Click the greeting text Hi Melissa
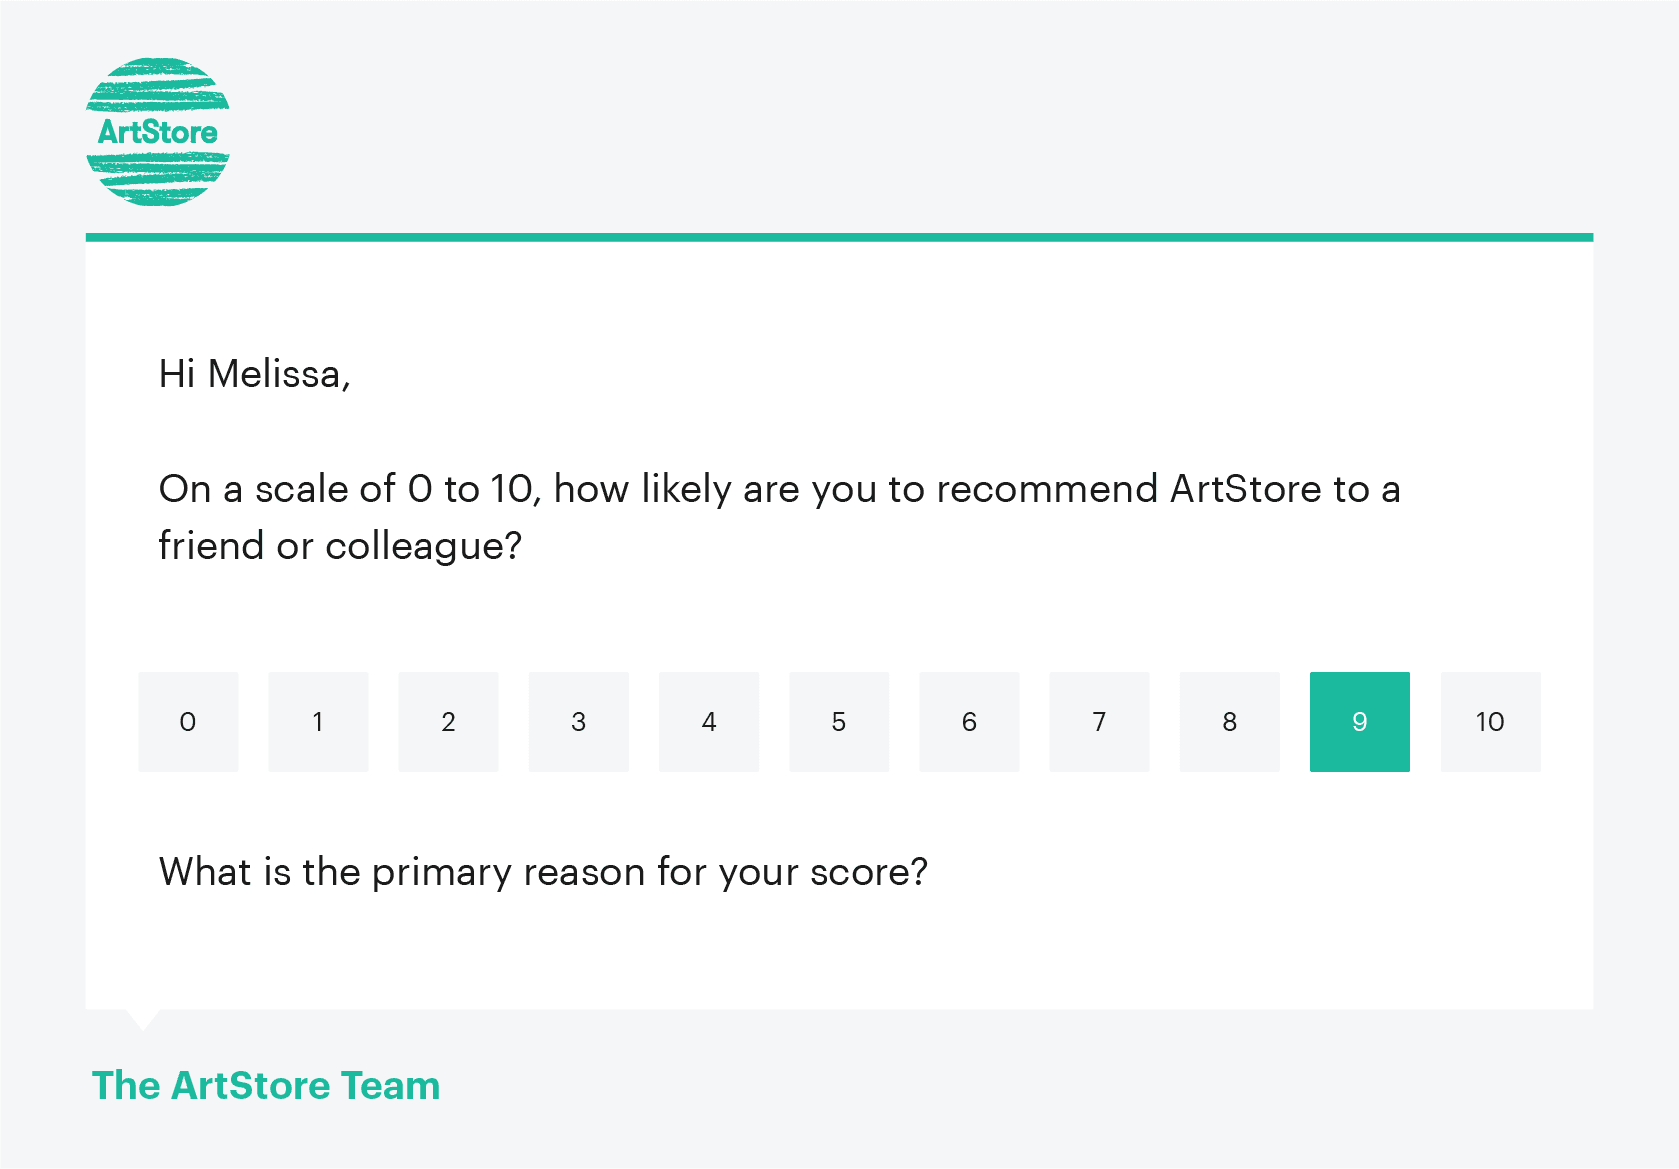Viewport: 1679px width, 1169px height. point(255,373)
